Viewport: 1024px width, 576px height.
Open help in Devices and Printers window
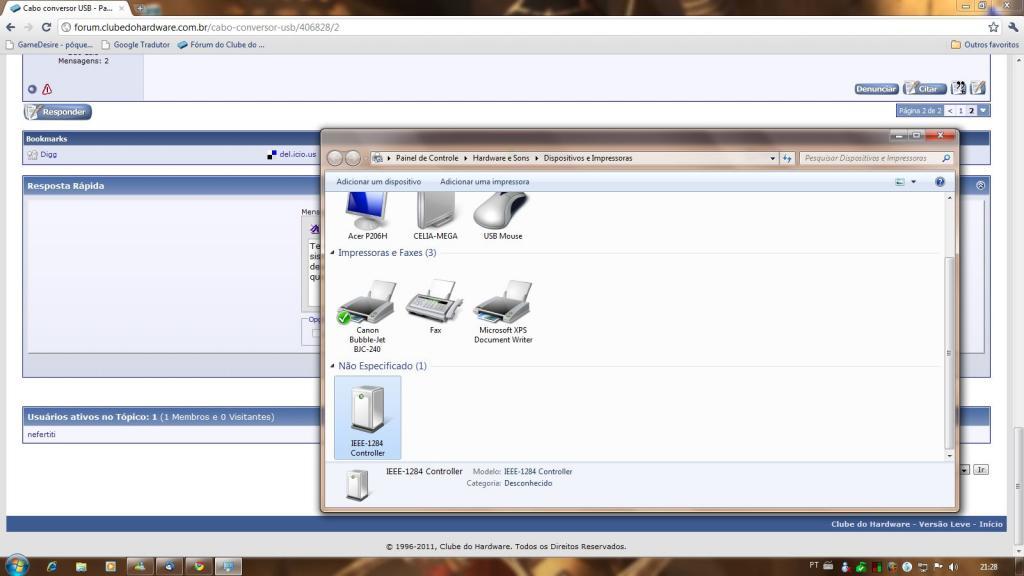940,182
